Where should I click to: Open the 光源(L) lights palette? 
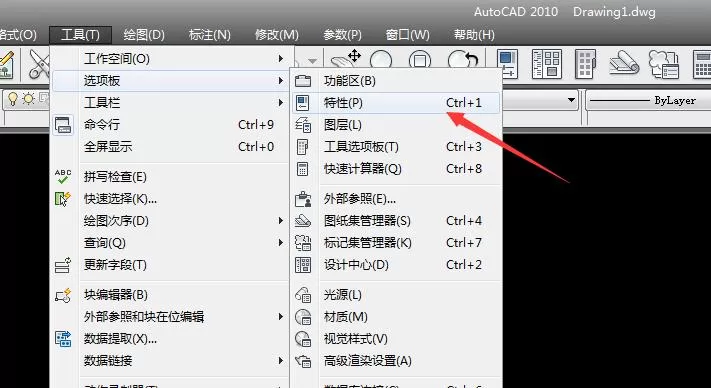pyautogui.click(x=396, y=295)
